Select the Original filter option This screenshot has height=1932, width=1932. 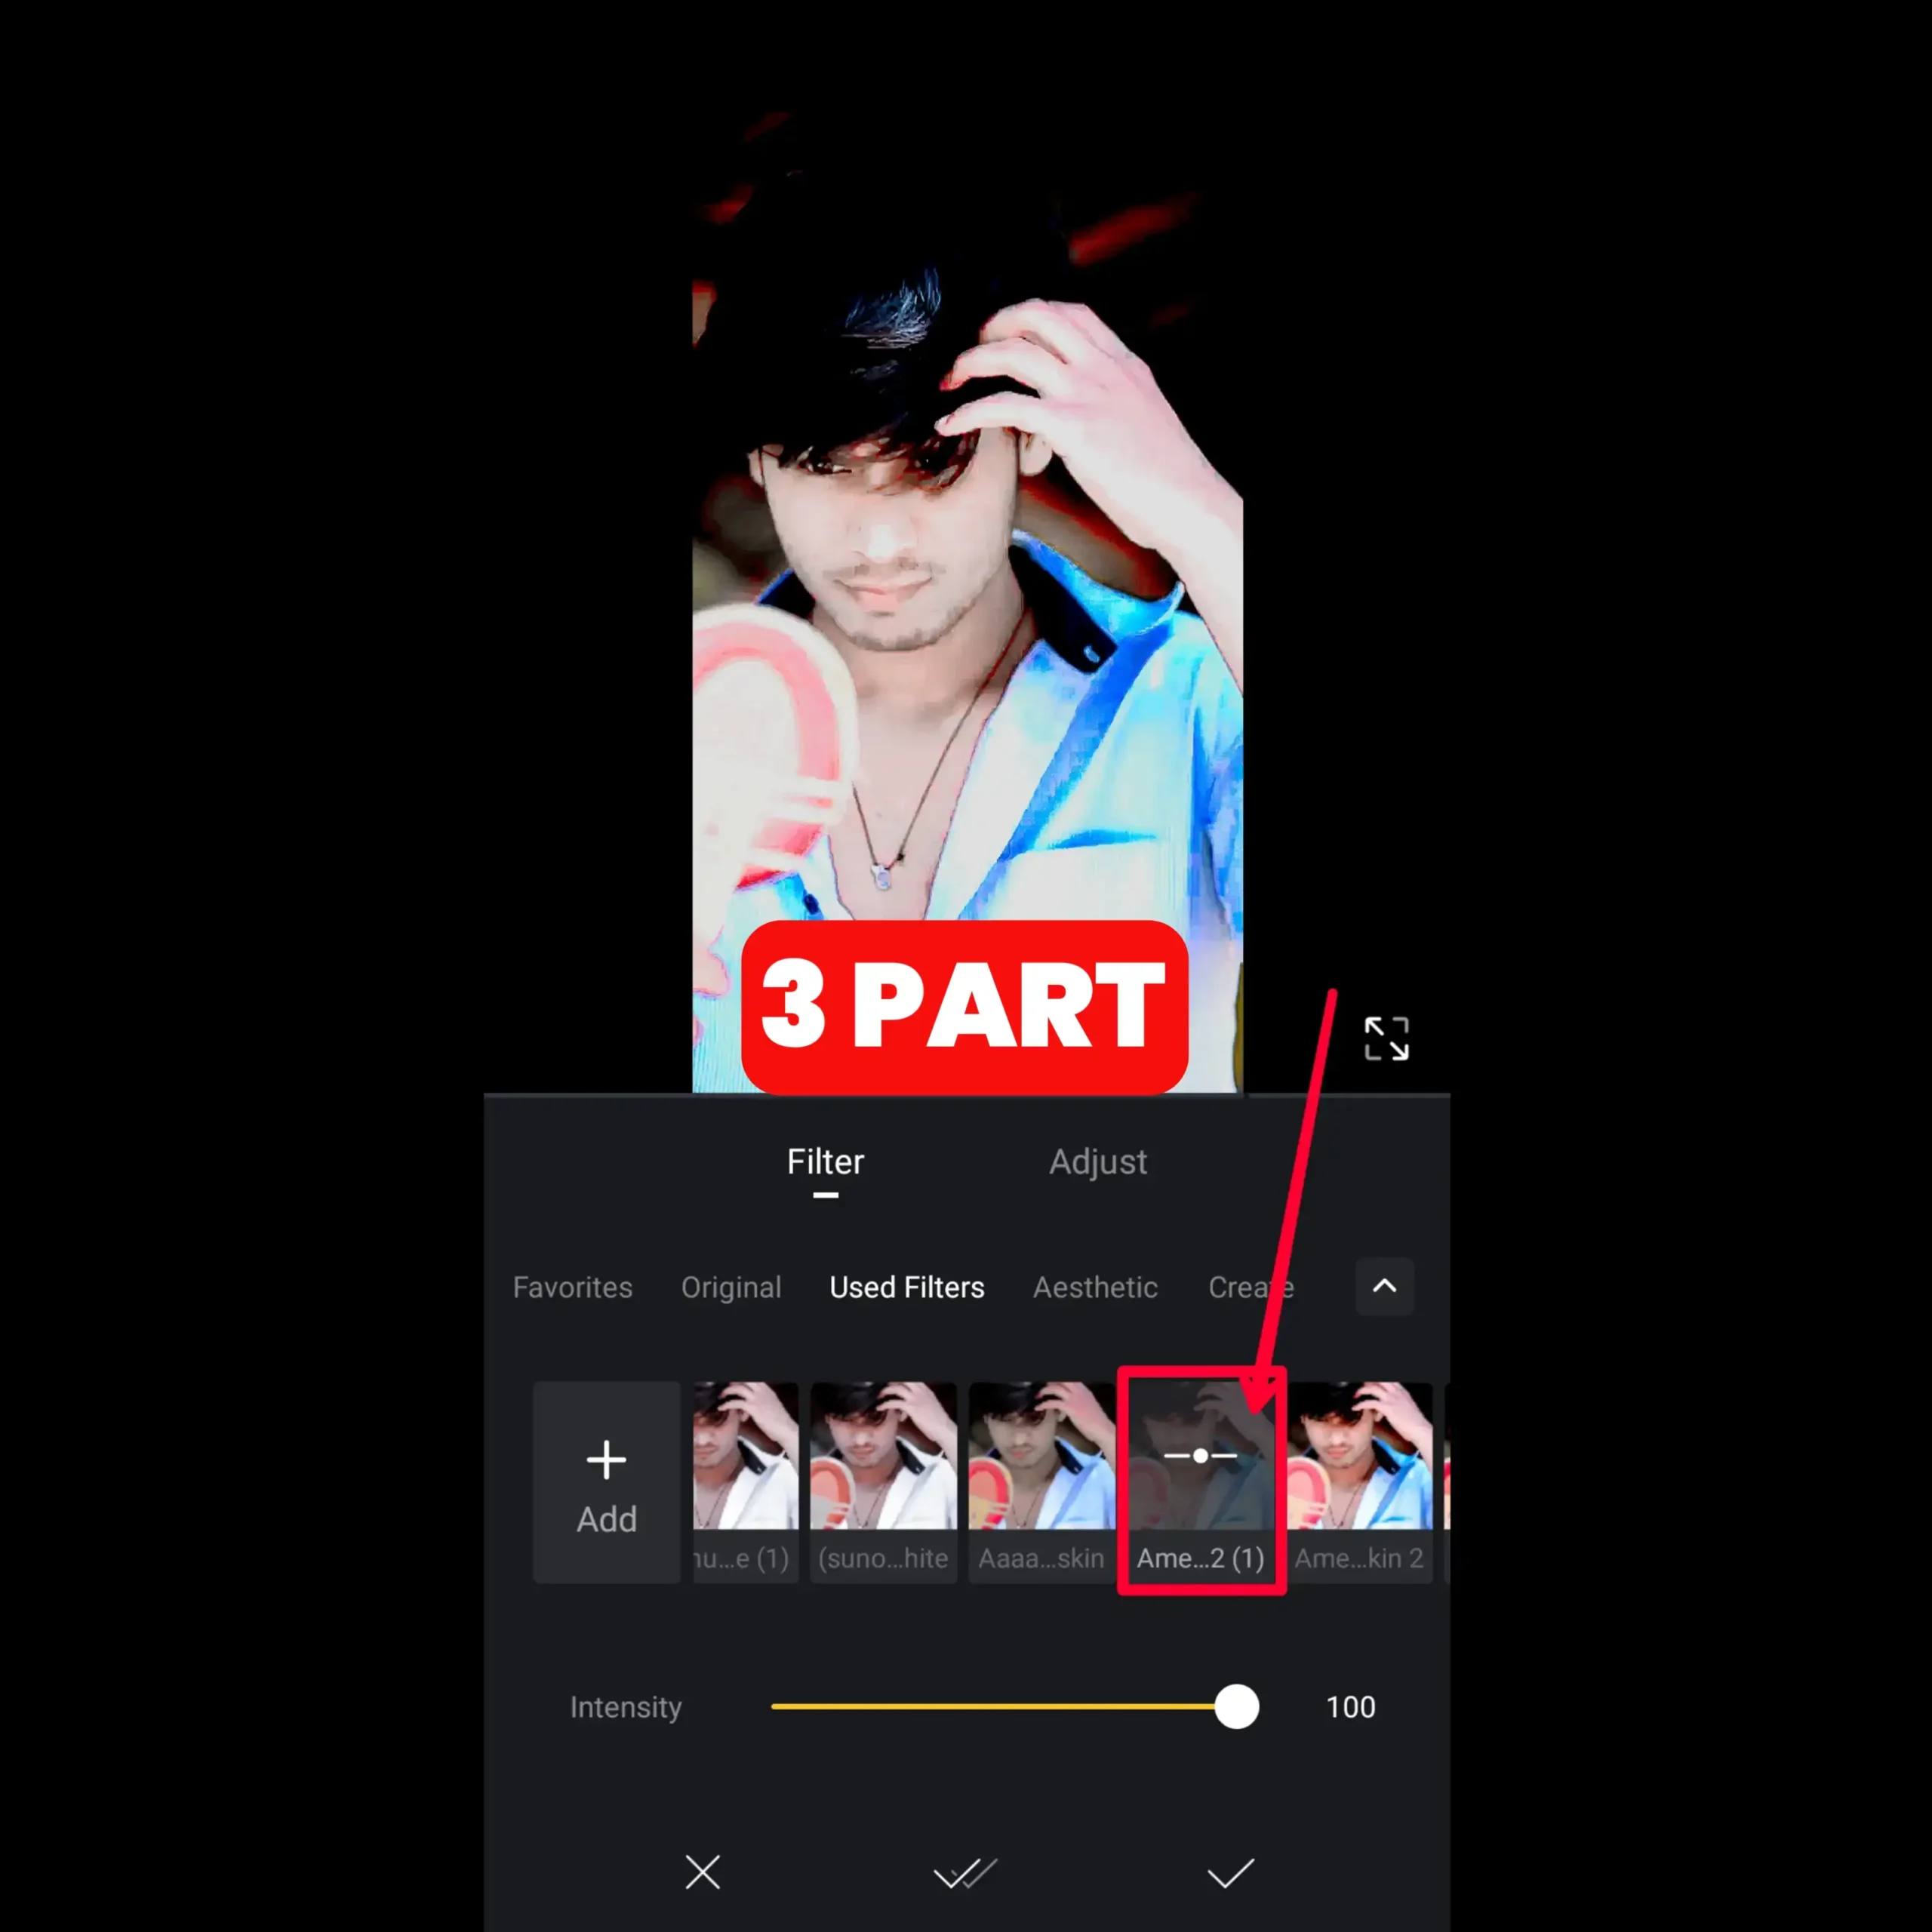point(732,1288)
